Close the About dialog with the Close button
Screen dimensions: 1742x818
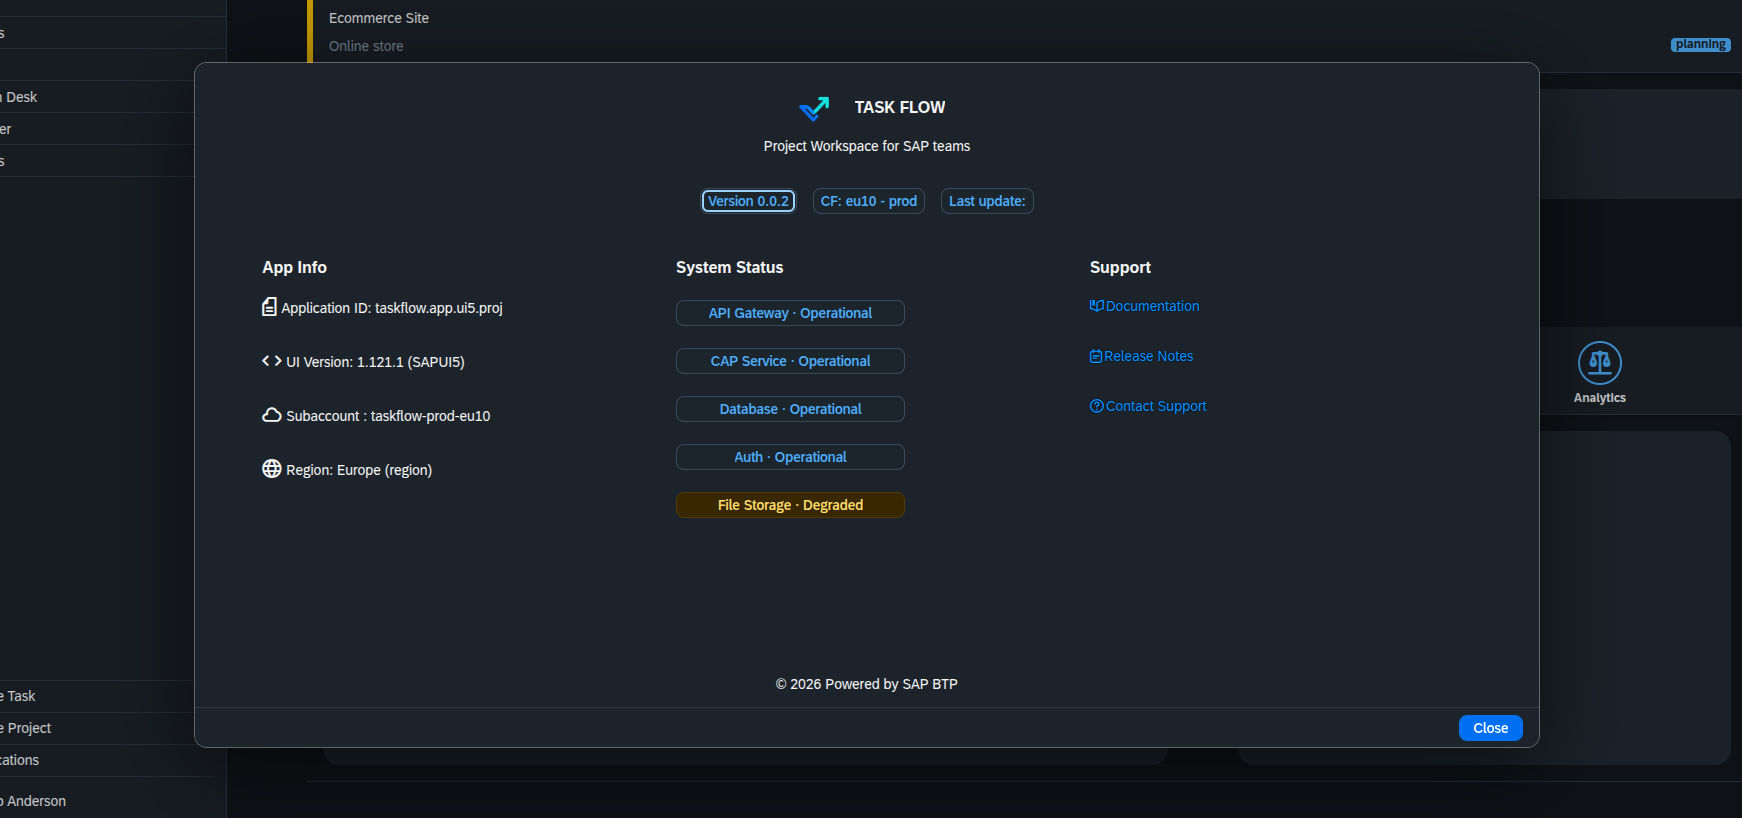(1490, 728)
